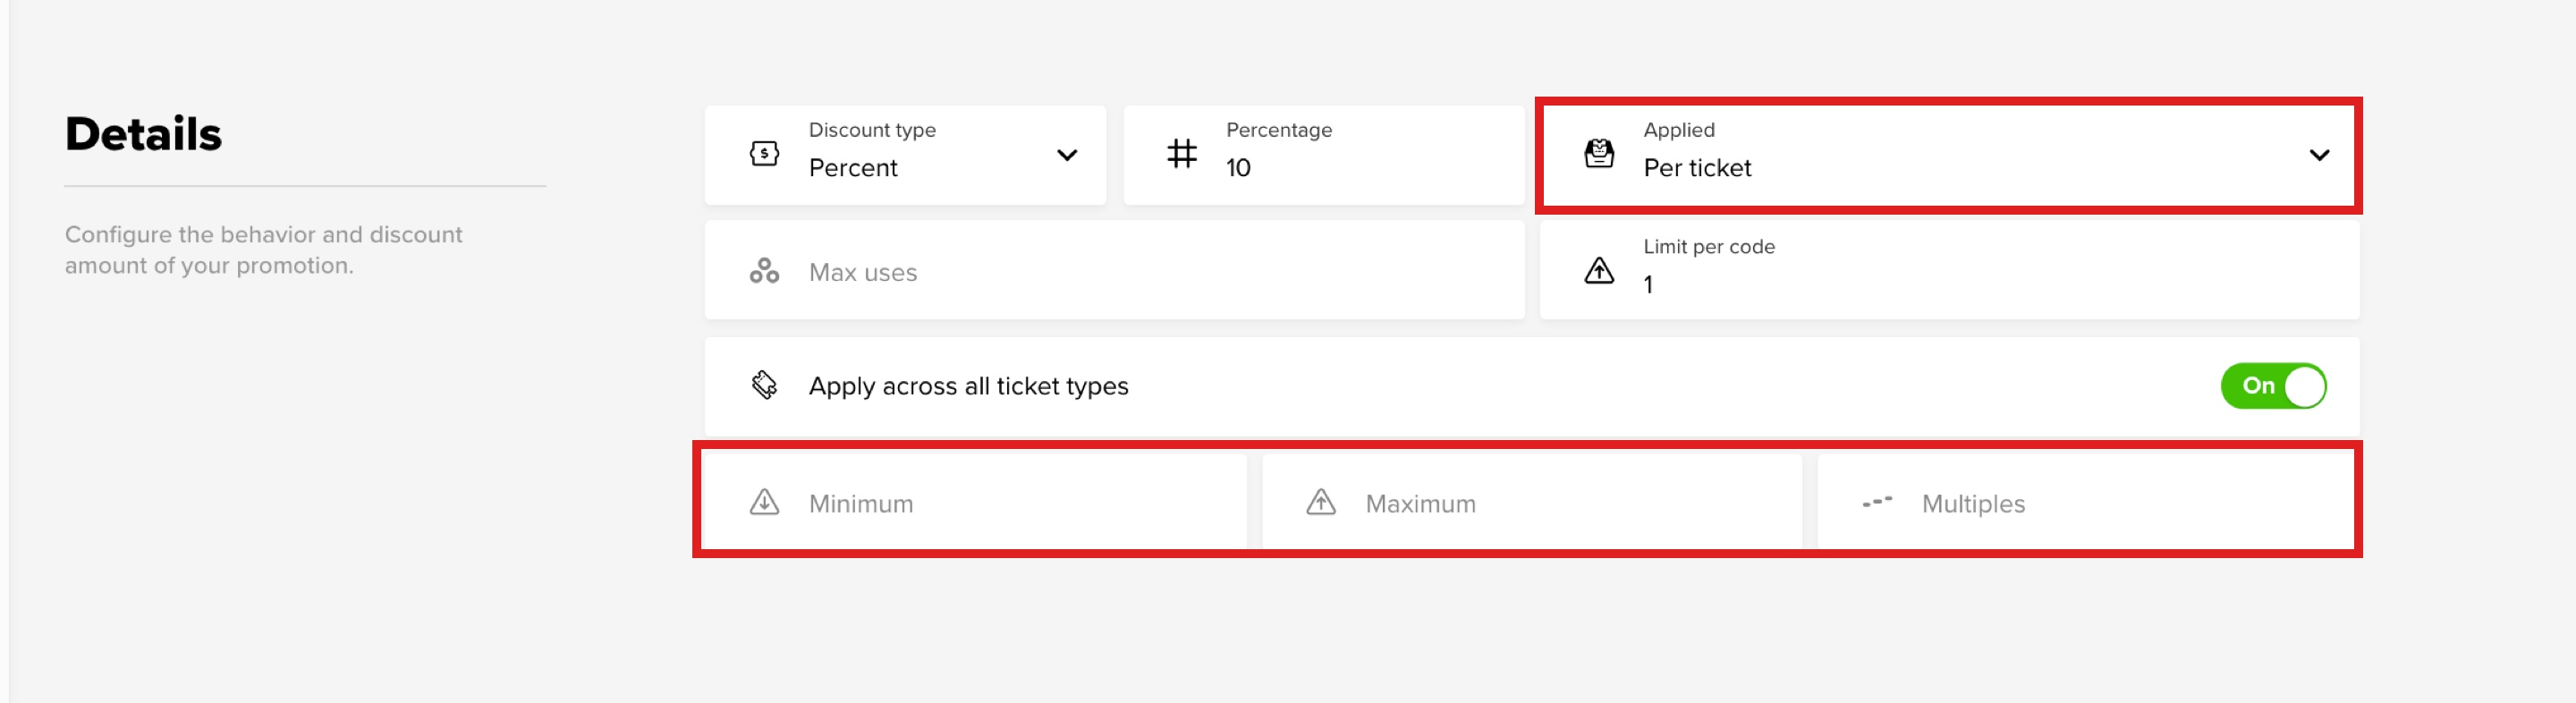This screenshot has height=703, width=2576.
Task: Select the Per ticket applied value
Action: coord(1697,168)
